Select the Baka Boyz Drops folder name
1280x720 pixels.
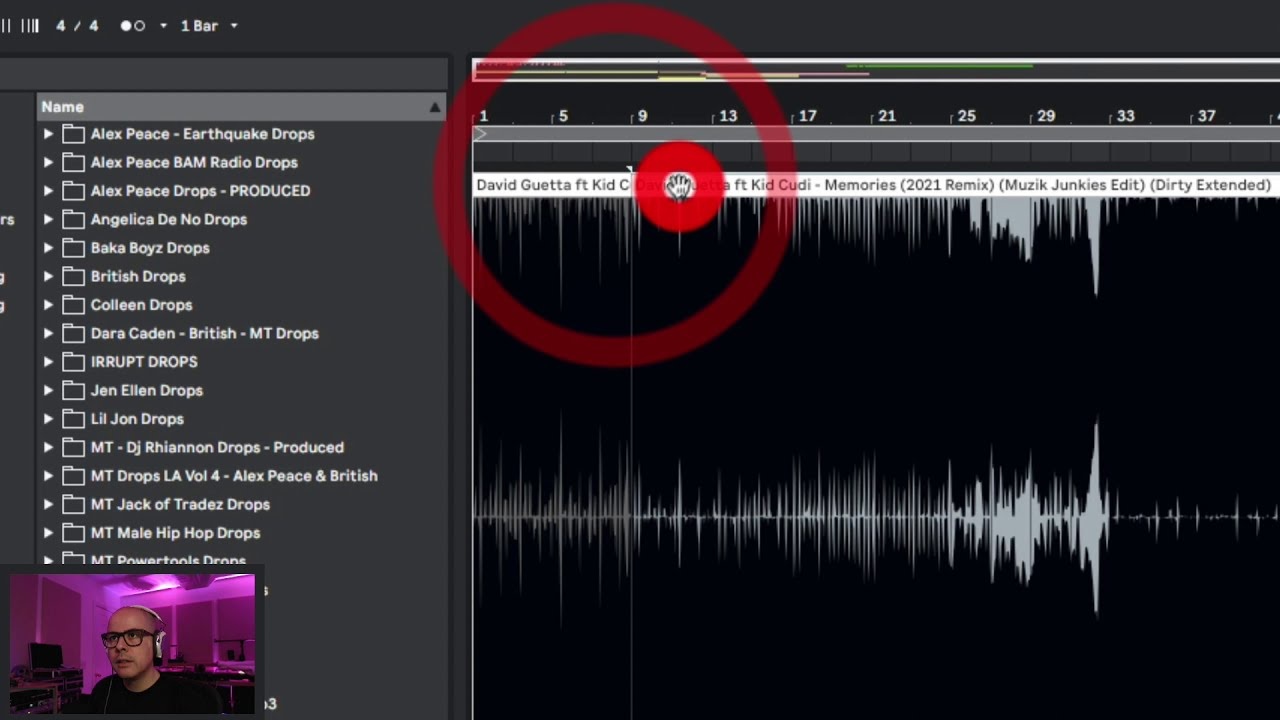150,248
